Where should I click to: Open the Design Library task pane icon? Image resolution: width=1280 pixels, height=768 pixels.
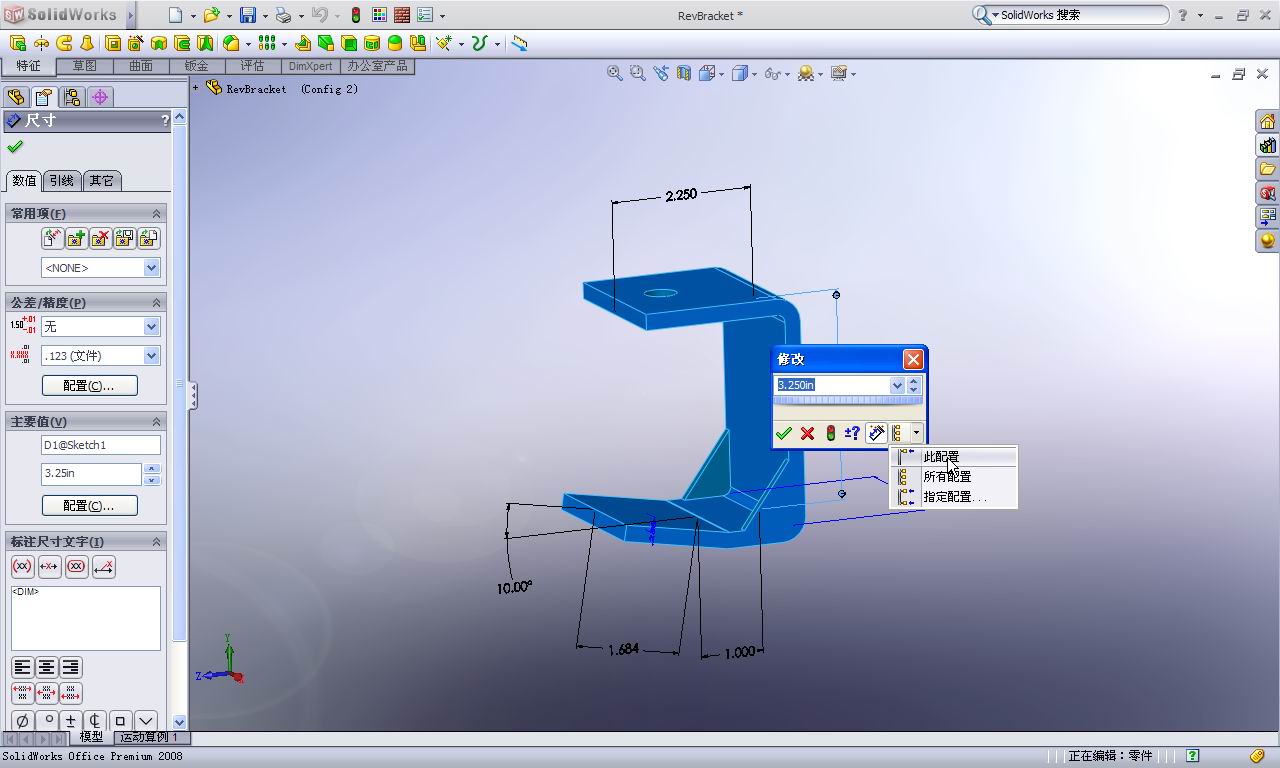coord(1267,146)
